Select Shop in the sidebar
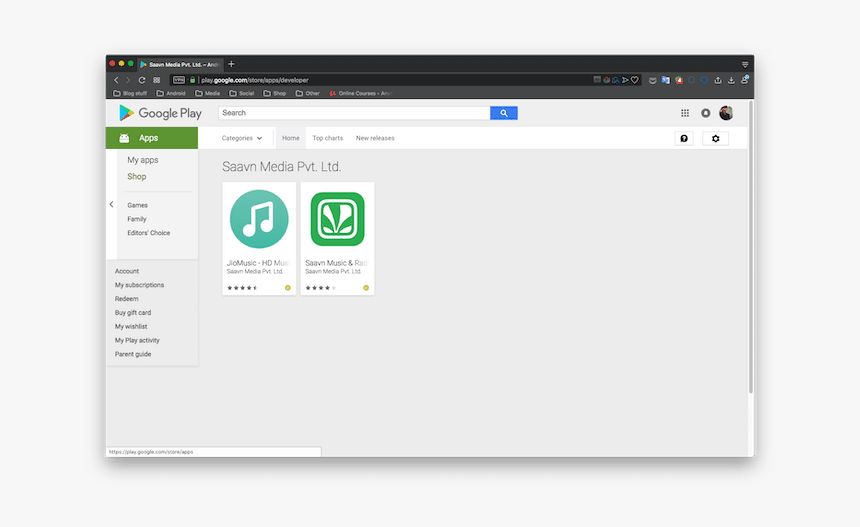Image resolution: width=860 pixels, height=527 pixels. 137,177
